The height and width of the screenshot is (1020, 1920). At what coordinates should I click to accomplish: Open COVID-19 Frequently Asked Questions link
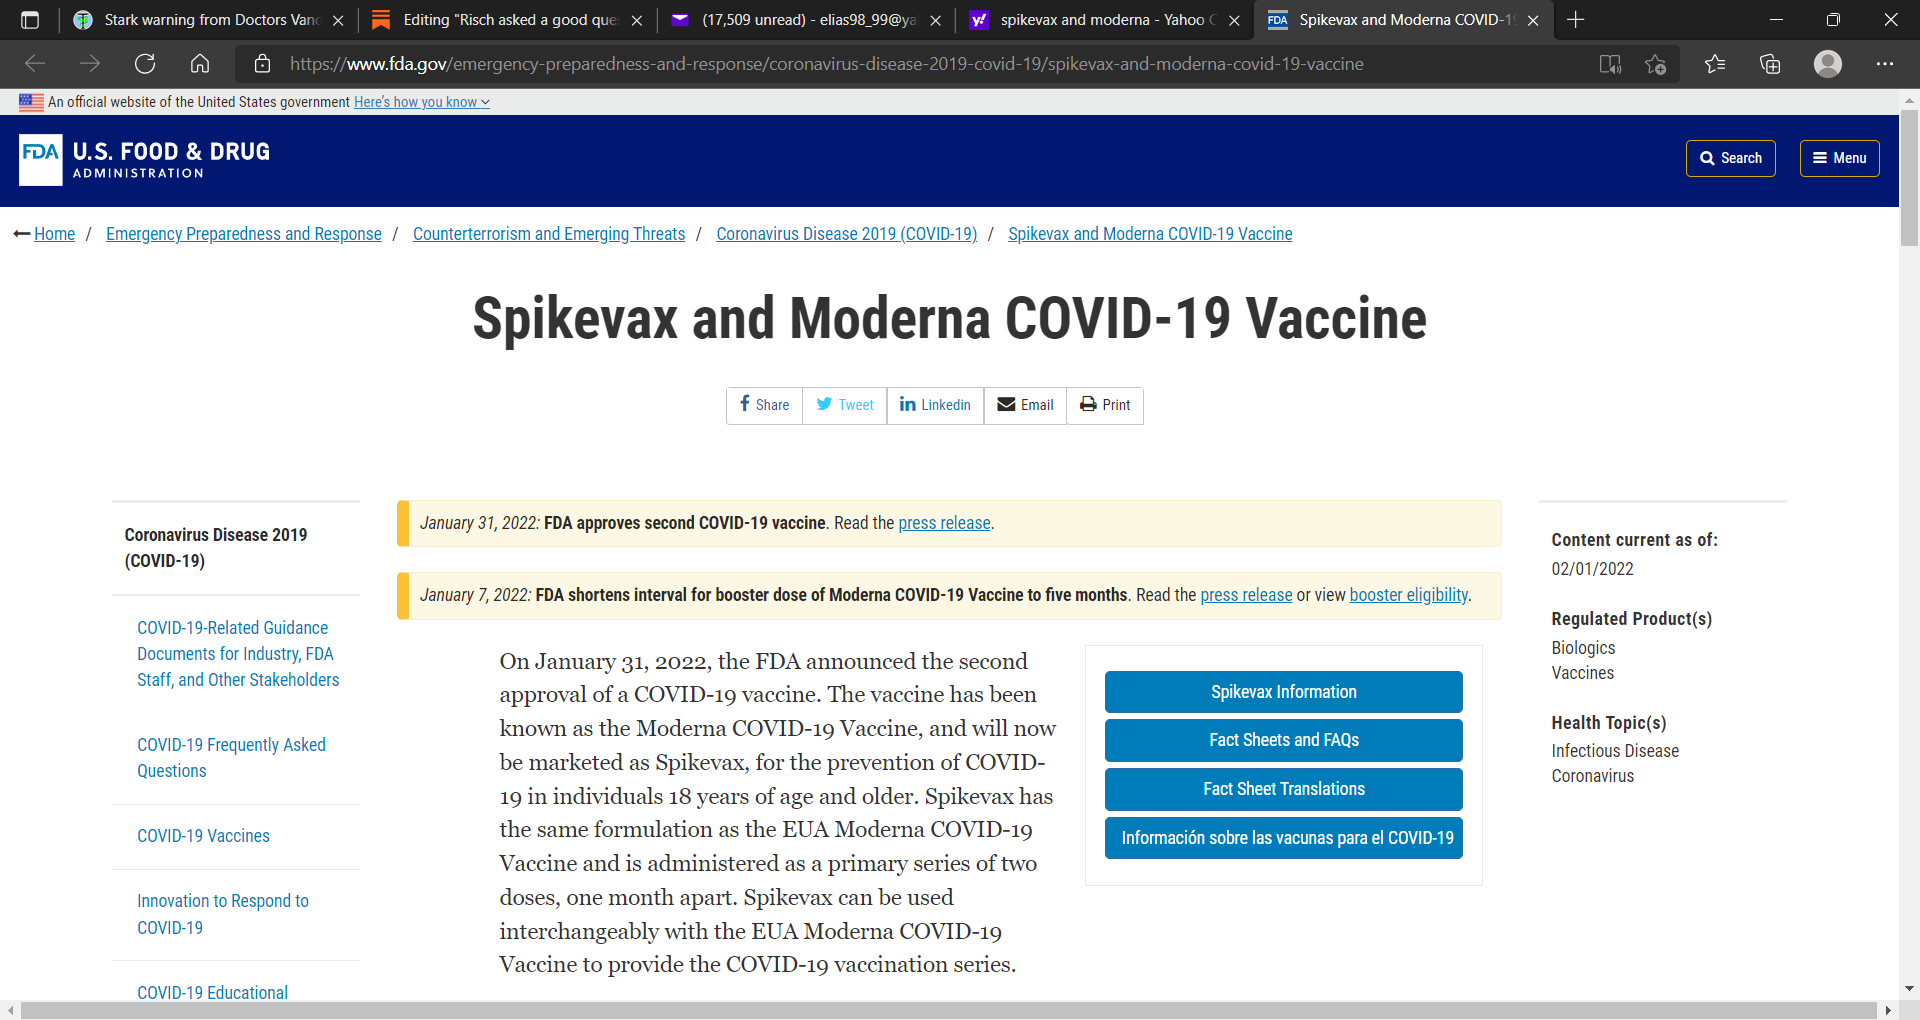point(231,758)
